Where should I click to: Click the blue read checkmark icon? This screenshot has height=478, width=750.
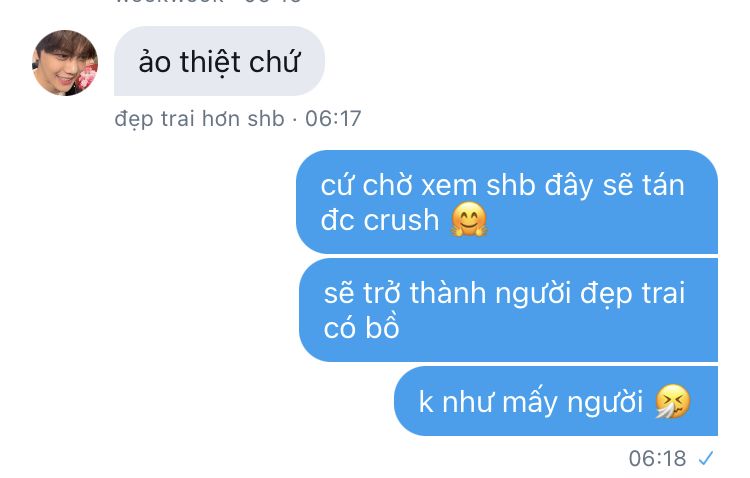(x=706, y=458)
